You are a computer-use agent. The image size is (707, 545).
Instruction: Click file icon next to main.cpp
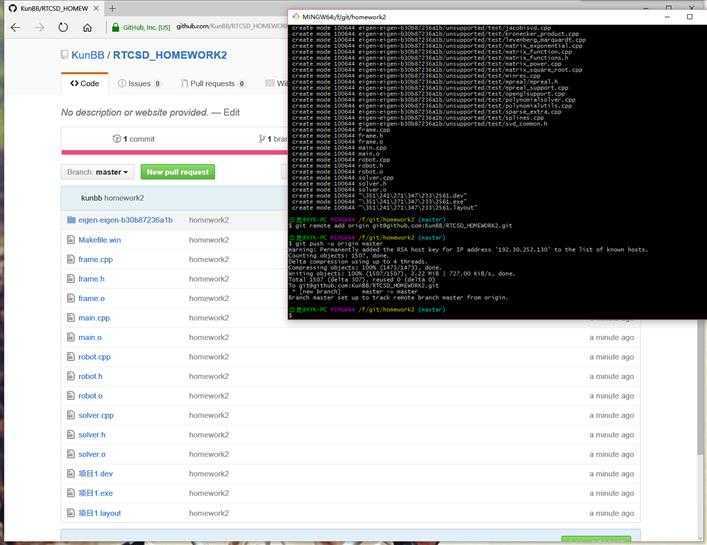(71, 318)
